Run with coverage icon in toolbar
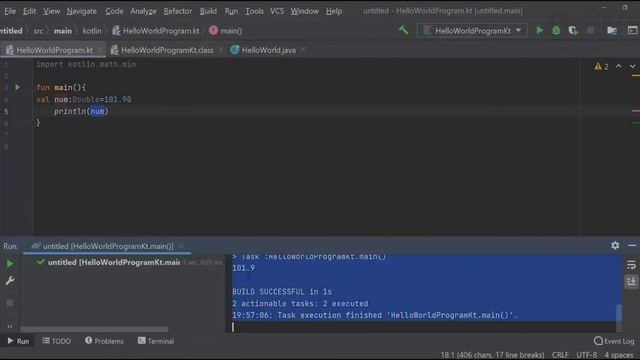The width and height of the screenshot is (640, 360). tap(573, 30)
